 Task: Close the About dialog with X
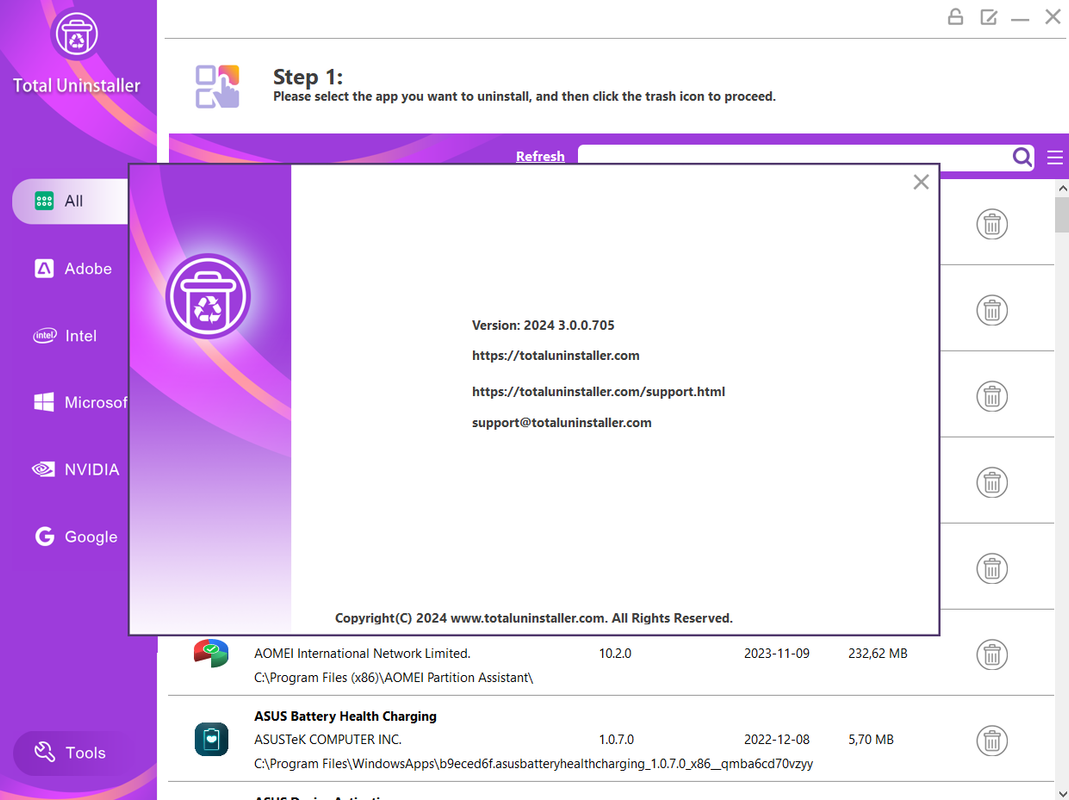pyautogui.click(x=920, y=182)
